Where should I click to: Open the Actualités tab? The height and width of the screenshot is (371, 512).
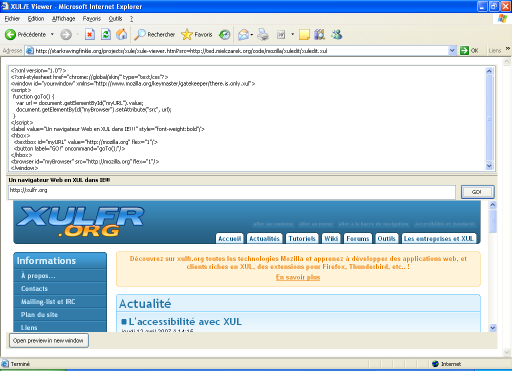tap(264, 238)
